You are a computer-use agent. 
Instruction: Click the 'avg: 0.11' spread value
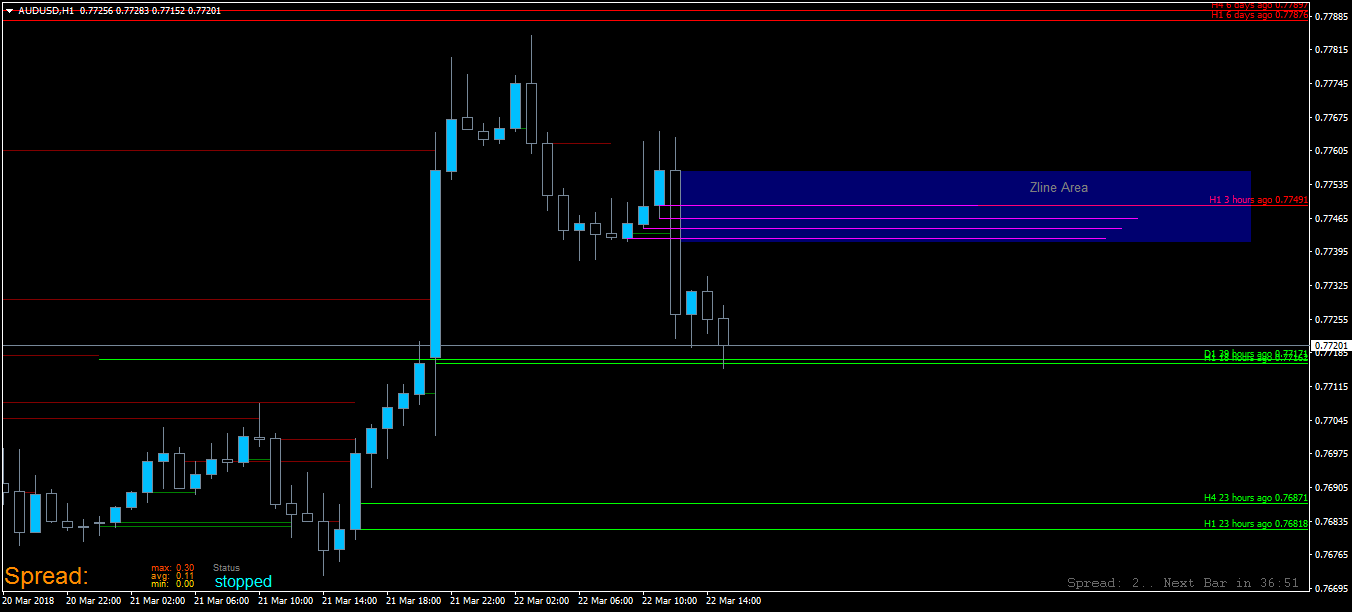point(173,575)
